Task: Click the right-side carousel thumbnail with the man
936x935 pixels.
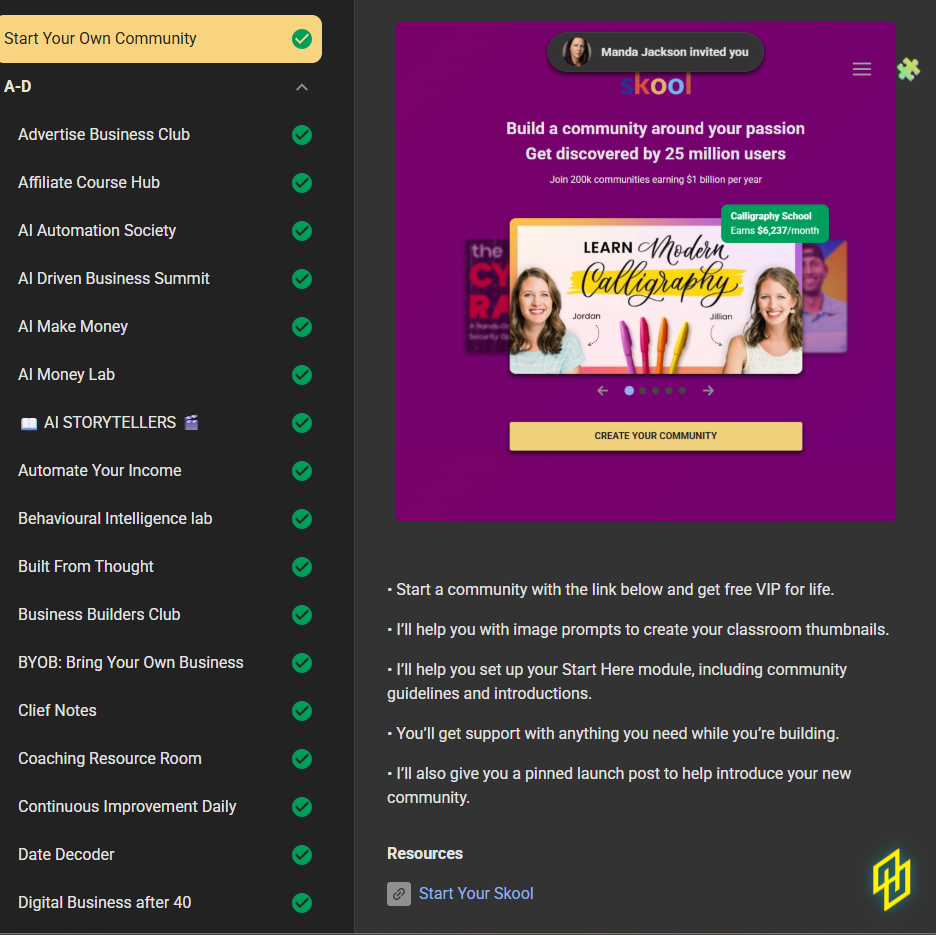Action: tap(825, 297)
